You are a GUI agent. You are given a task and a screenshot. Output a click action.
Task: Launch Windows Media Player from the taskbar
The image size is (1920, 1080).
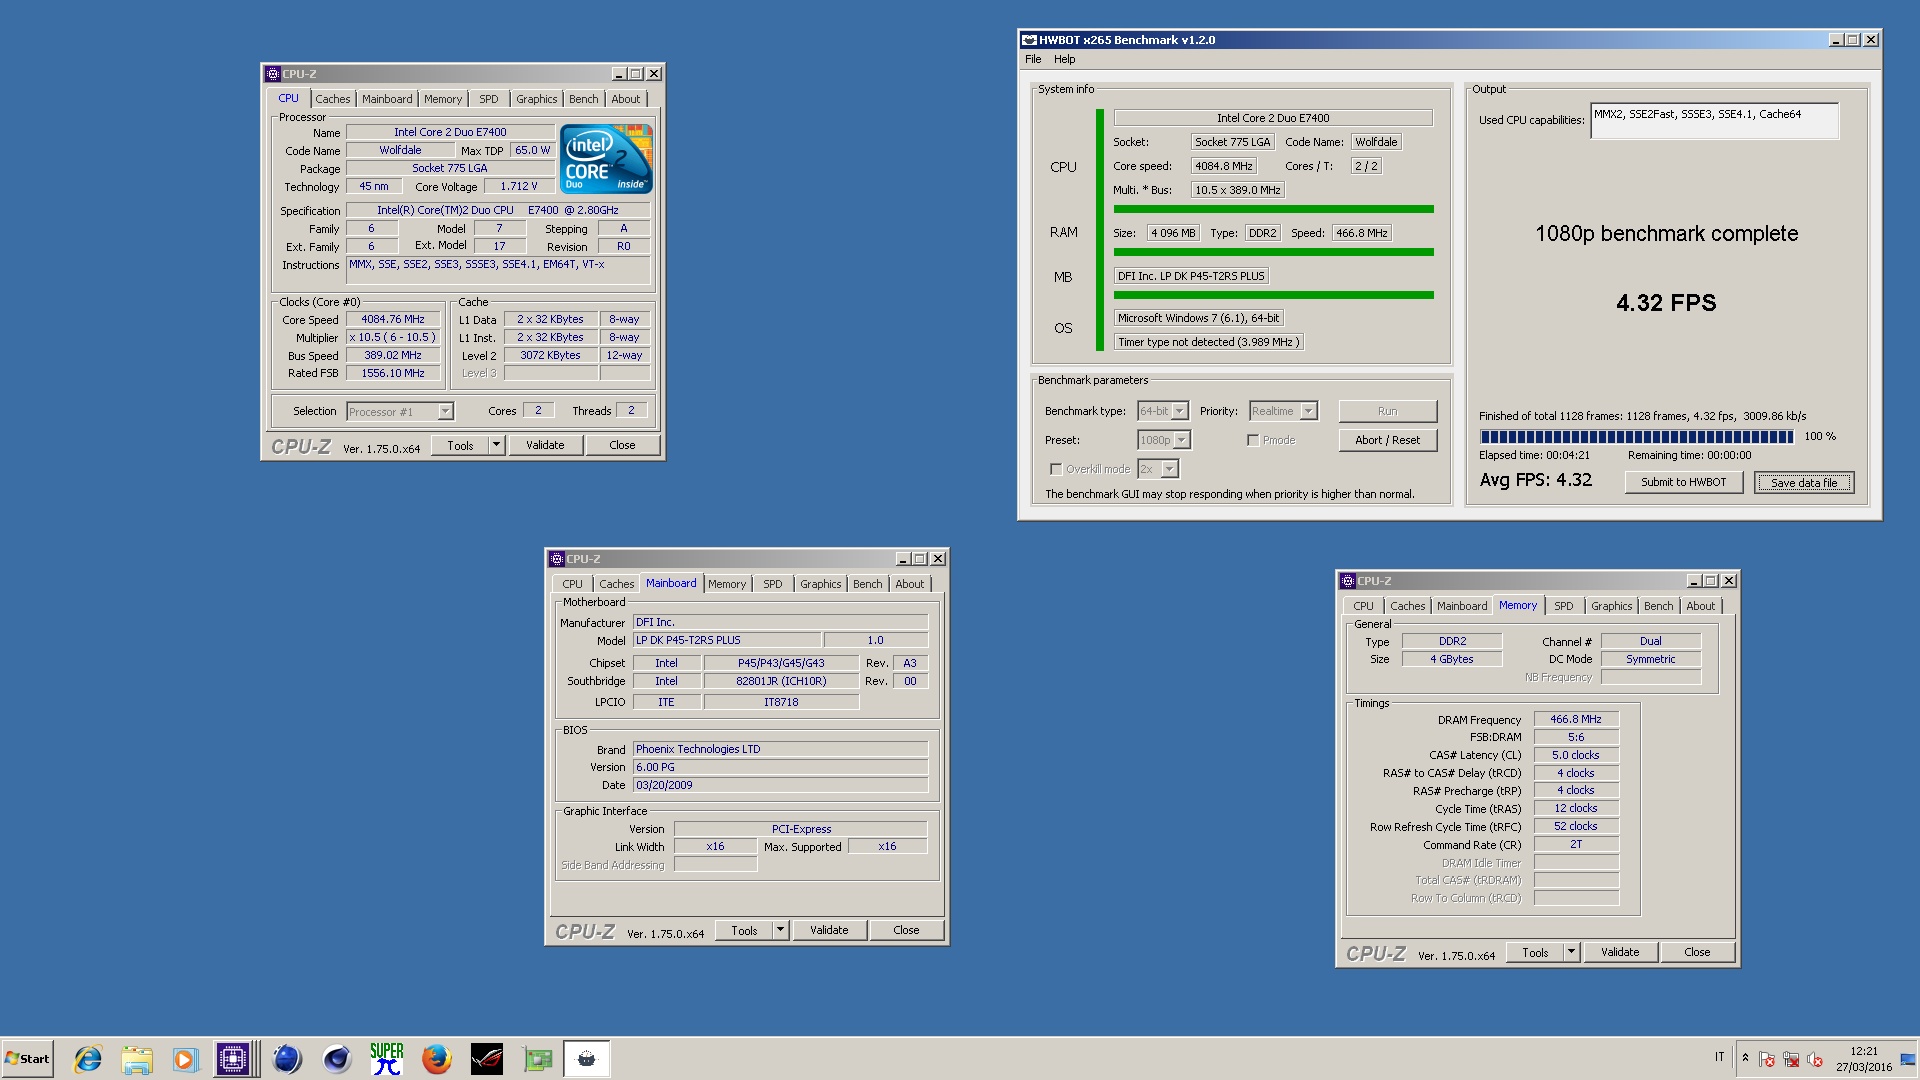point(185,1059)
